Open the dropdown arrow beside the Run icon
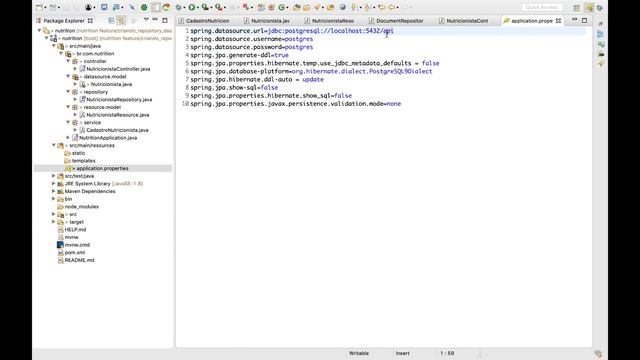The width and height of the screenshot is (640, 360). click(198, 8)
